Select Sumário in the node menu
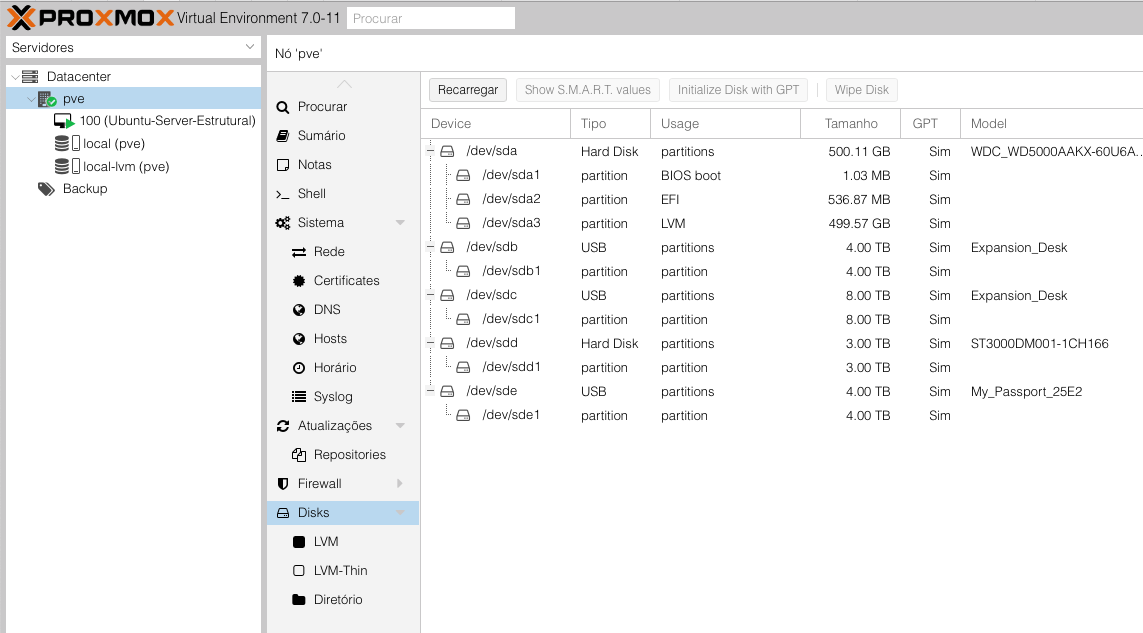 [x=321, y=136]
